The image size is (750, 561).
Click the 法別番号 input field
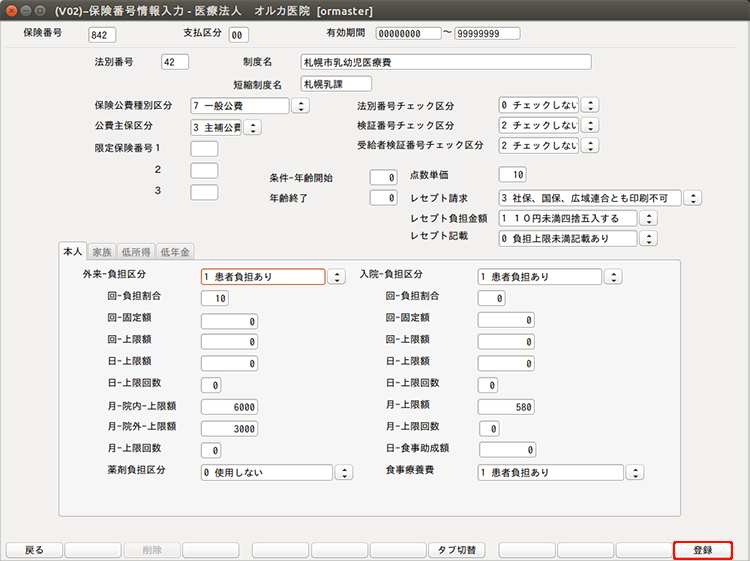(175, 62)
